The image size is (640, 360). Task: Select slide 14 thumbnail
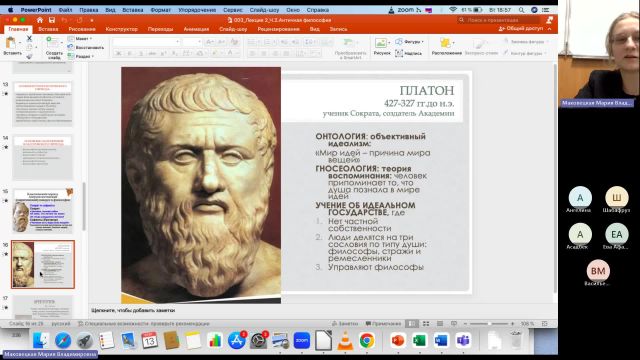[x=43, y=158]
